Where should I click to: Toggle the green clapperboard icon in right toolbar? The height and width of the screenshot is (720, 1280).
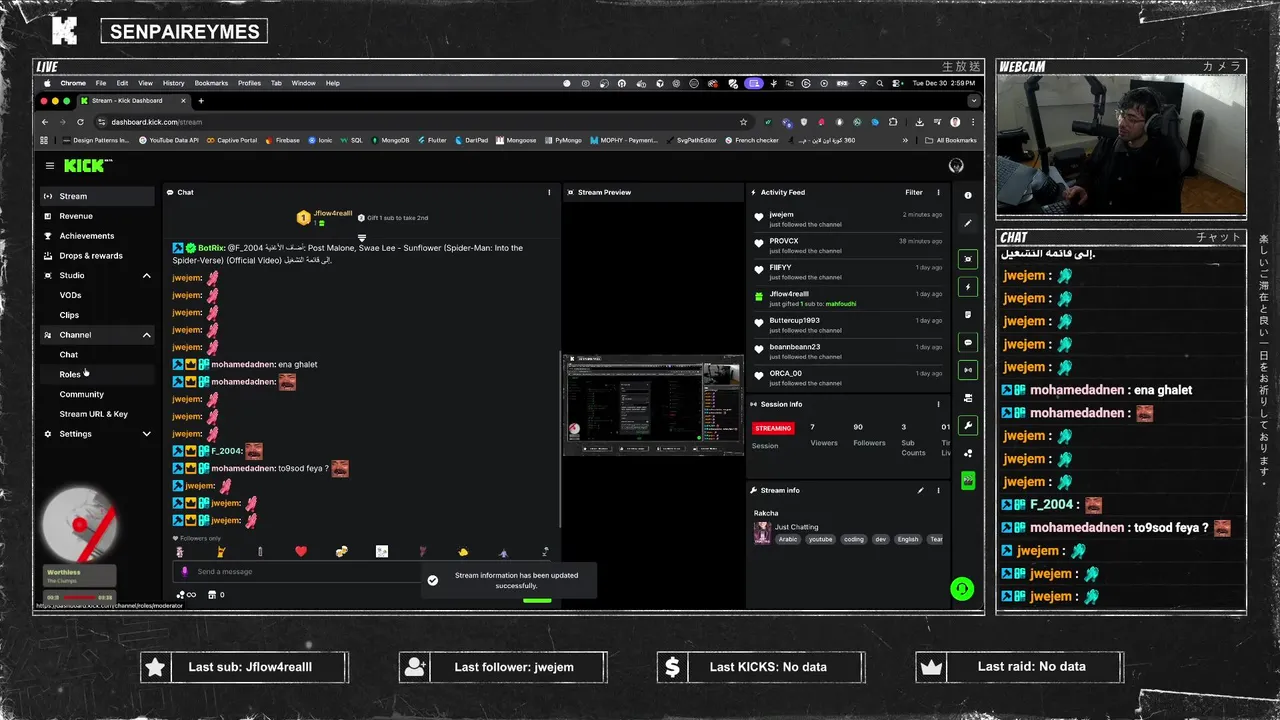[968, 481]
